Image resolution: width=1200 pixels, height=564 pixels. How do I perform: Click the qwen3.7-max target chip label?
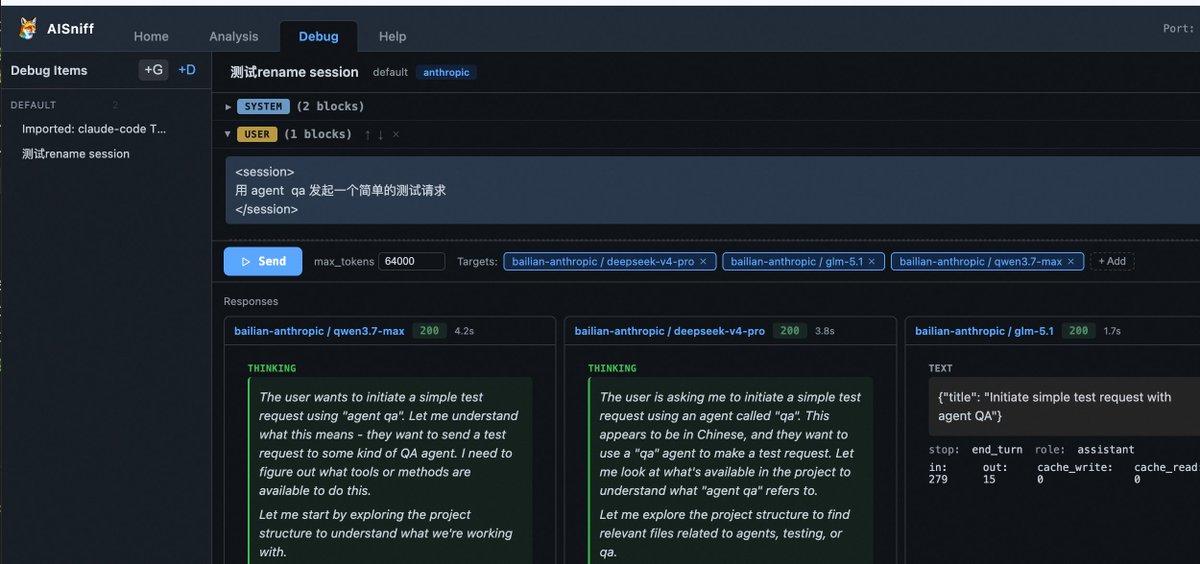tap(981, 261)
